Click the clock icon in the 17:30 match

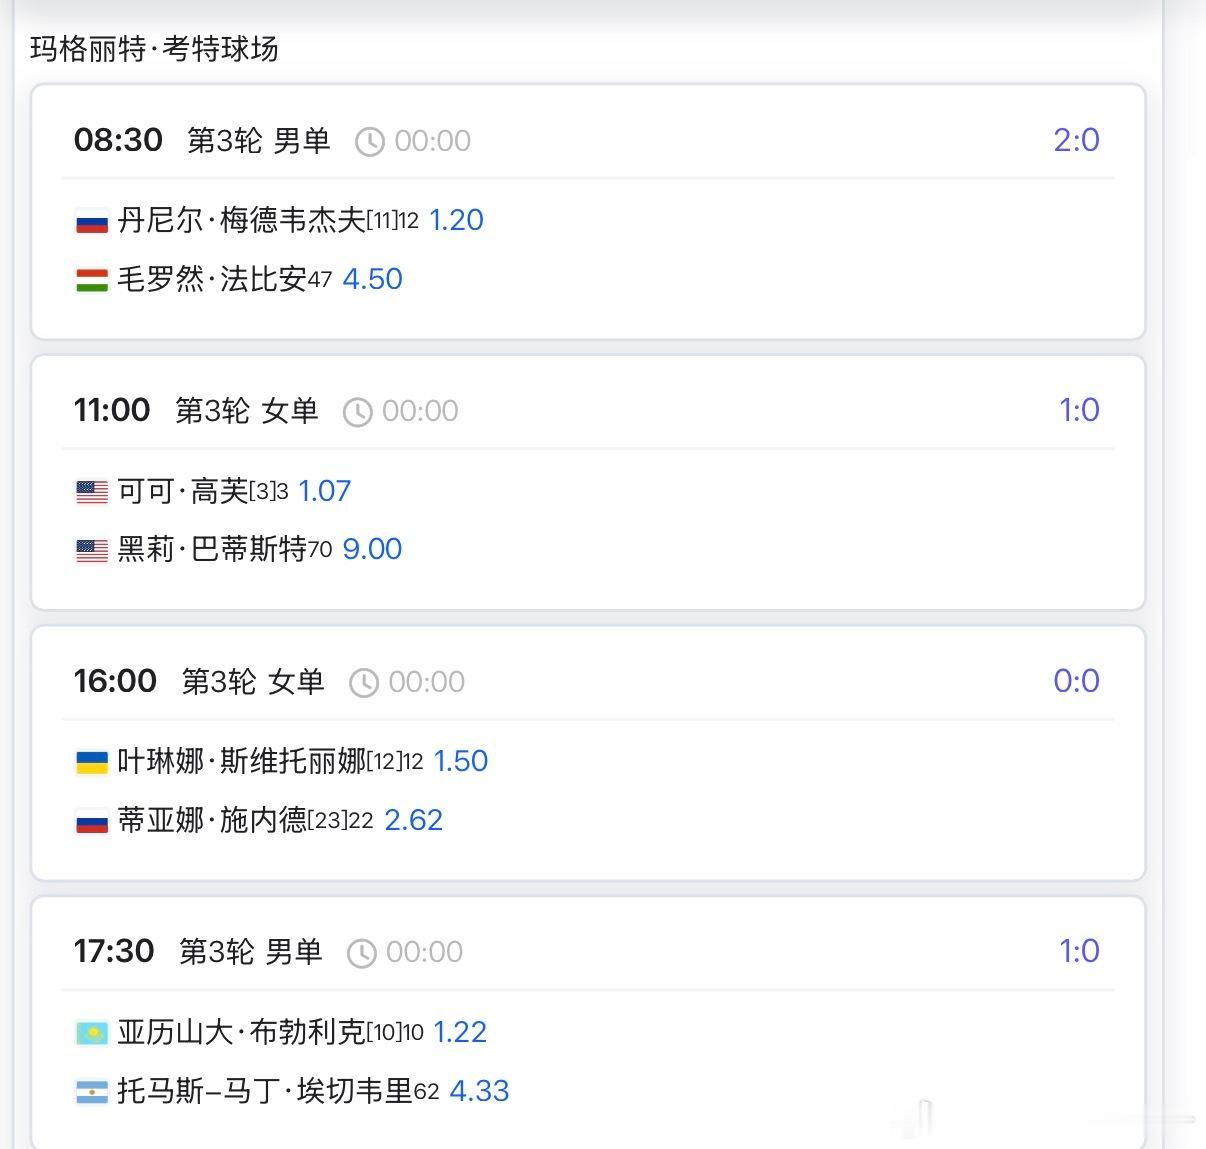361,953
